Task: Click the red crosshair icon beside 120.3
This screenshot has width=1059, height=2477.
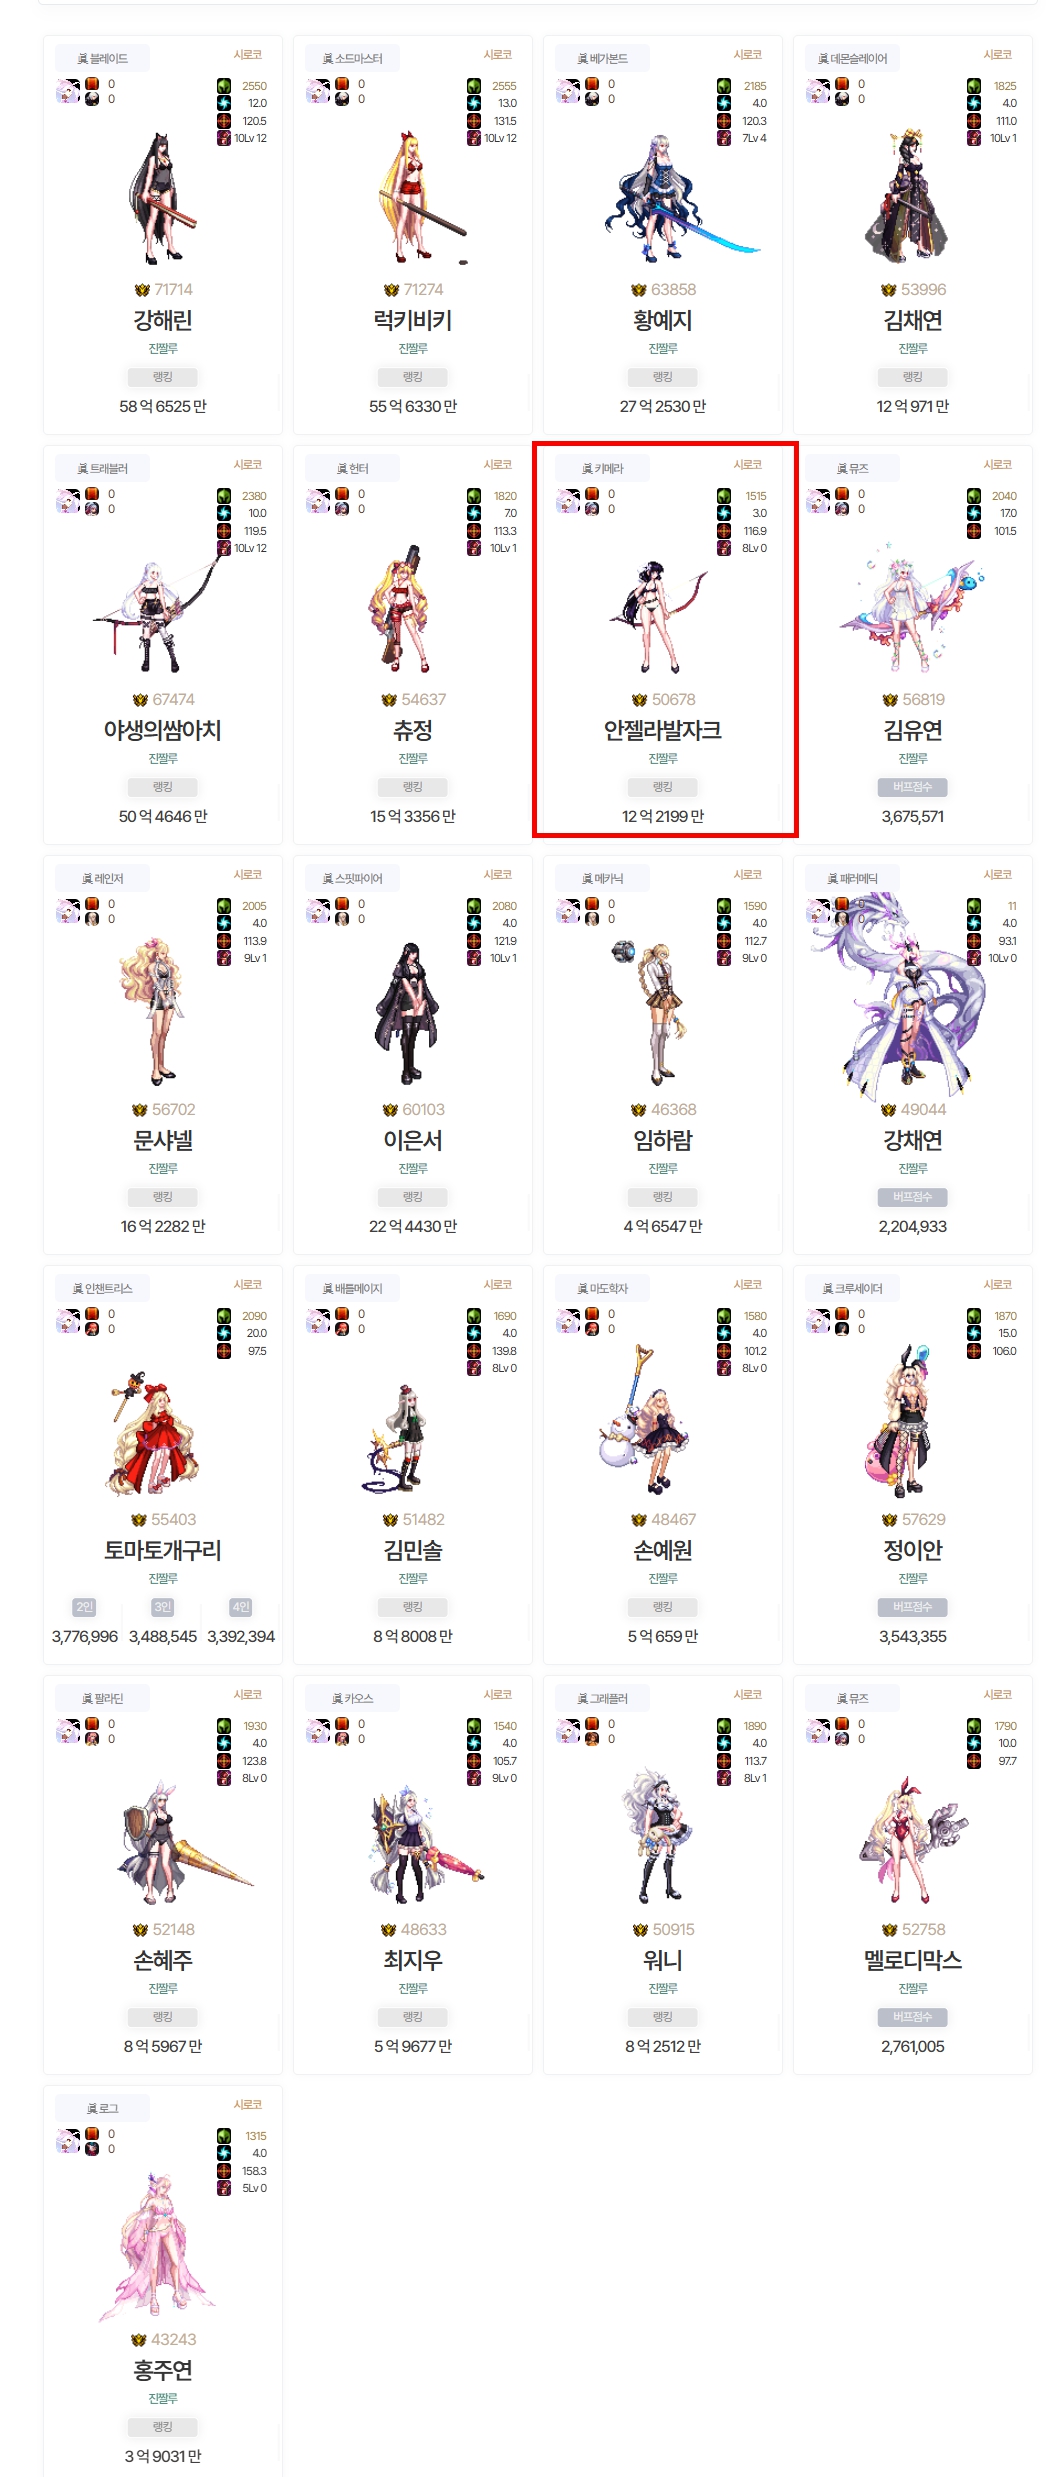Action: tap(724, 121)
